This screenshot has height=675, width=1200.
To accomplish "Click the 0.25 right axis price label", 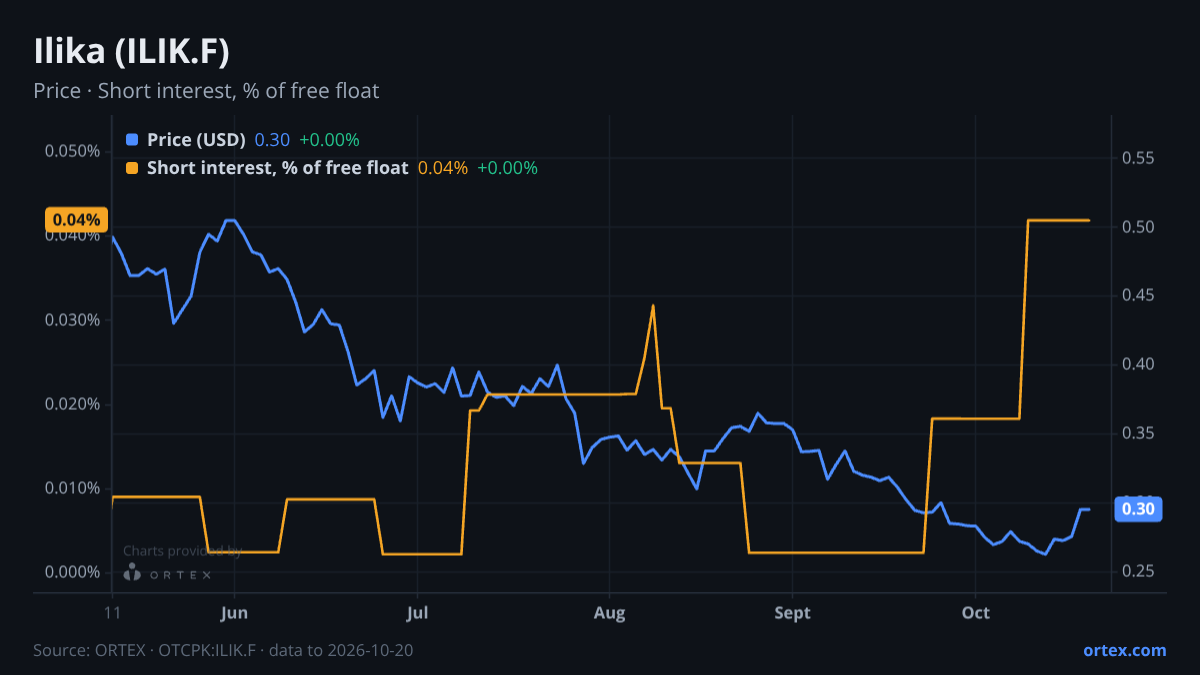I will [x=1138, y=571].
